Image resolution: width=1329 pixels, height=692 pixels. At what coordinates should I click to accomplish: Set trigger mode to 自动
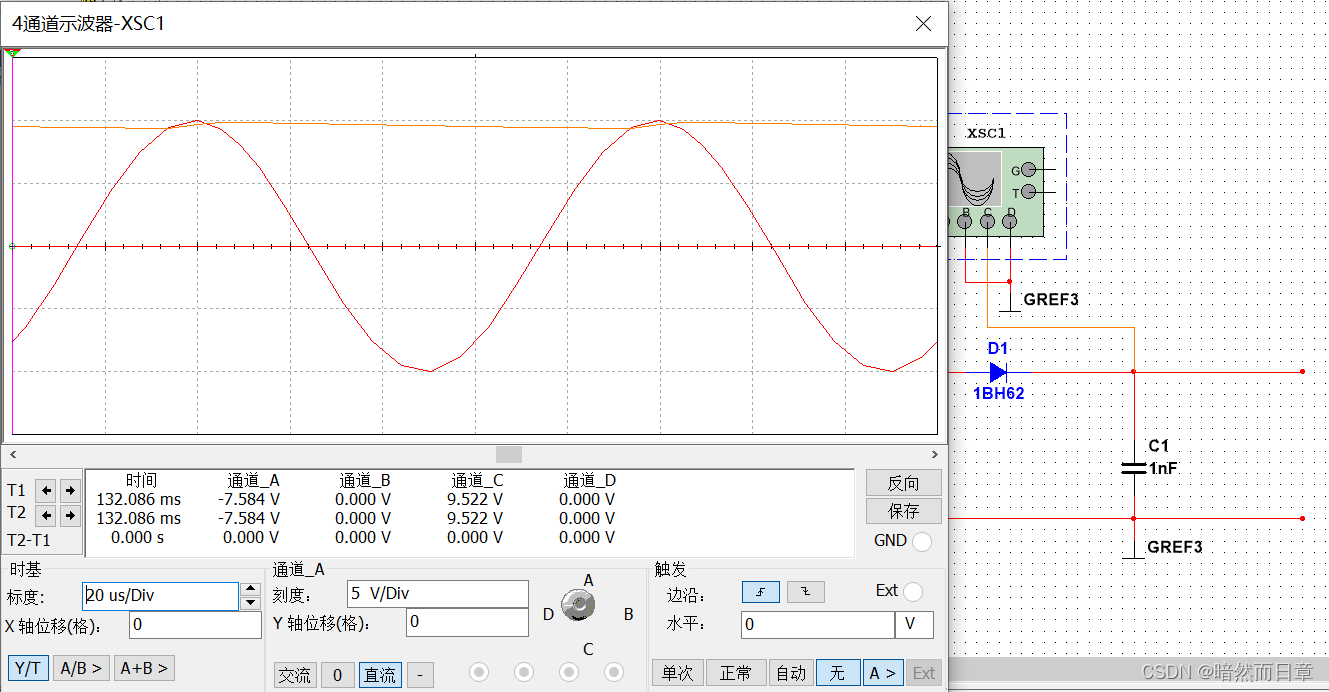tap(791, 673)
